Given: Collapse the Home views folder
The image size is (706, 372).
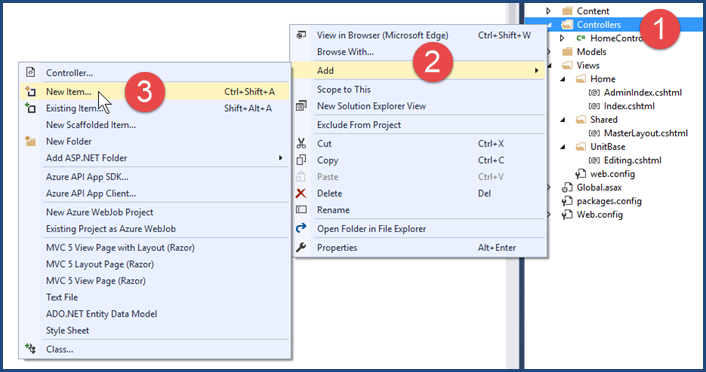Looking at the screenshot, I should [563, 79].
